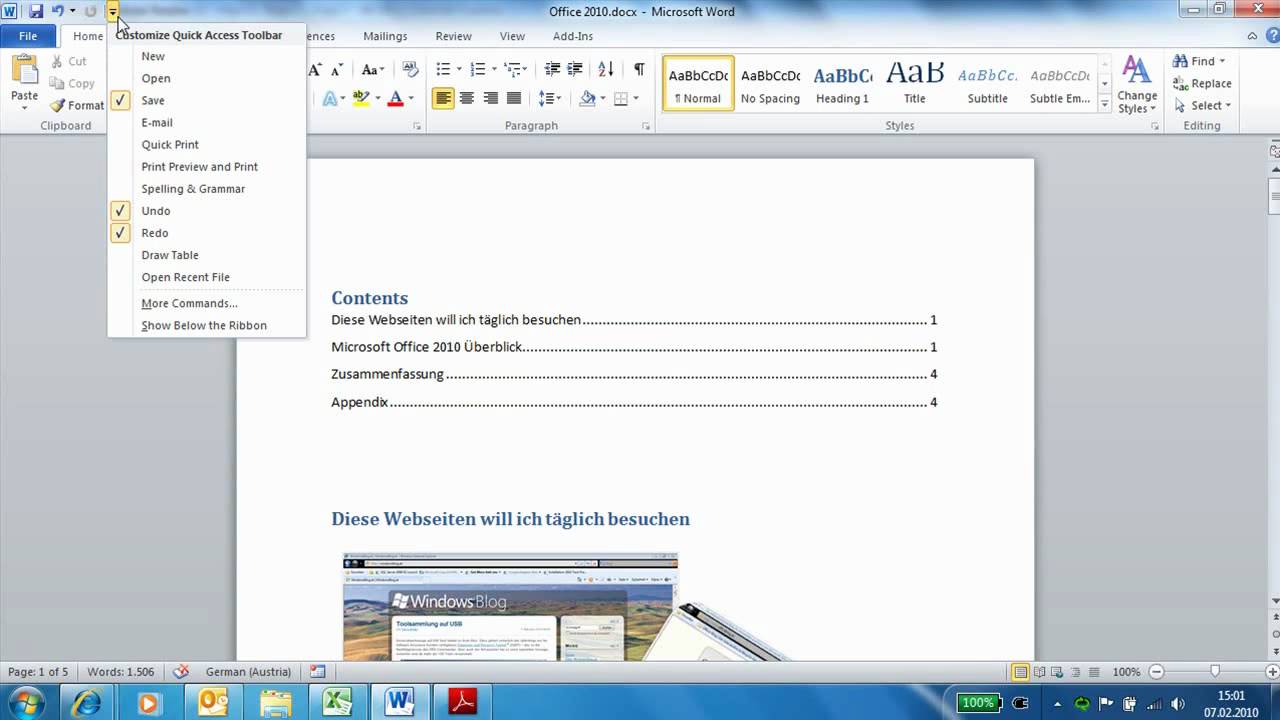
Task: Open the Select dropdown in Editing group
Action: click(x=1202, y=106)
